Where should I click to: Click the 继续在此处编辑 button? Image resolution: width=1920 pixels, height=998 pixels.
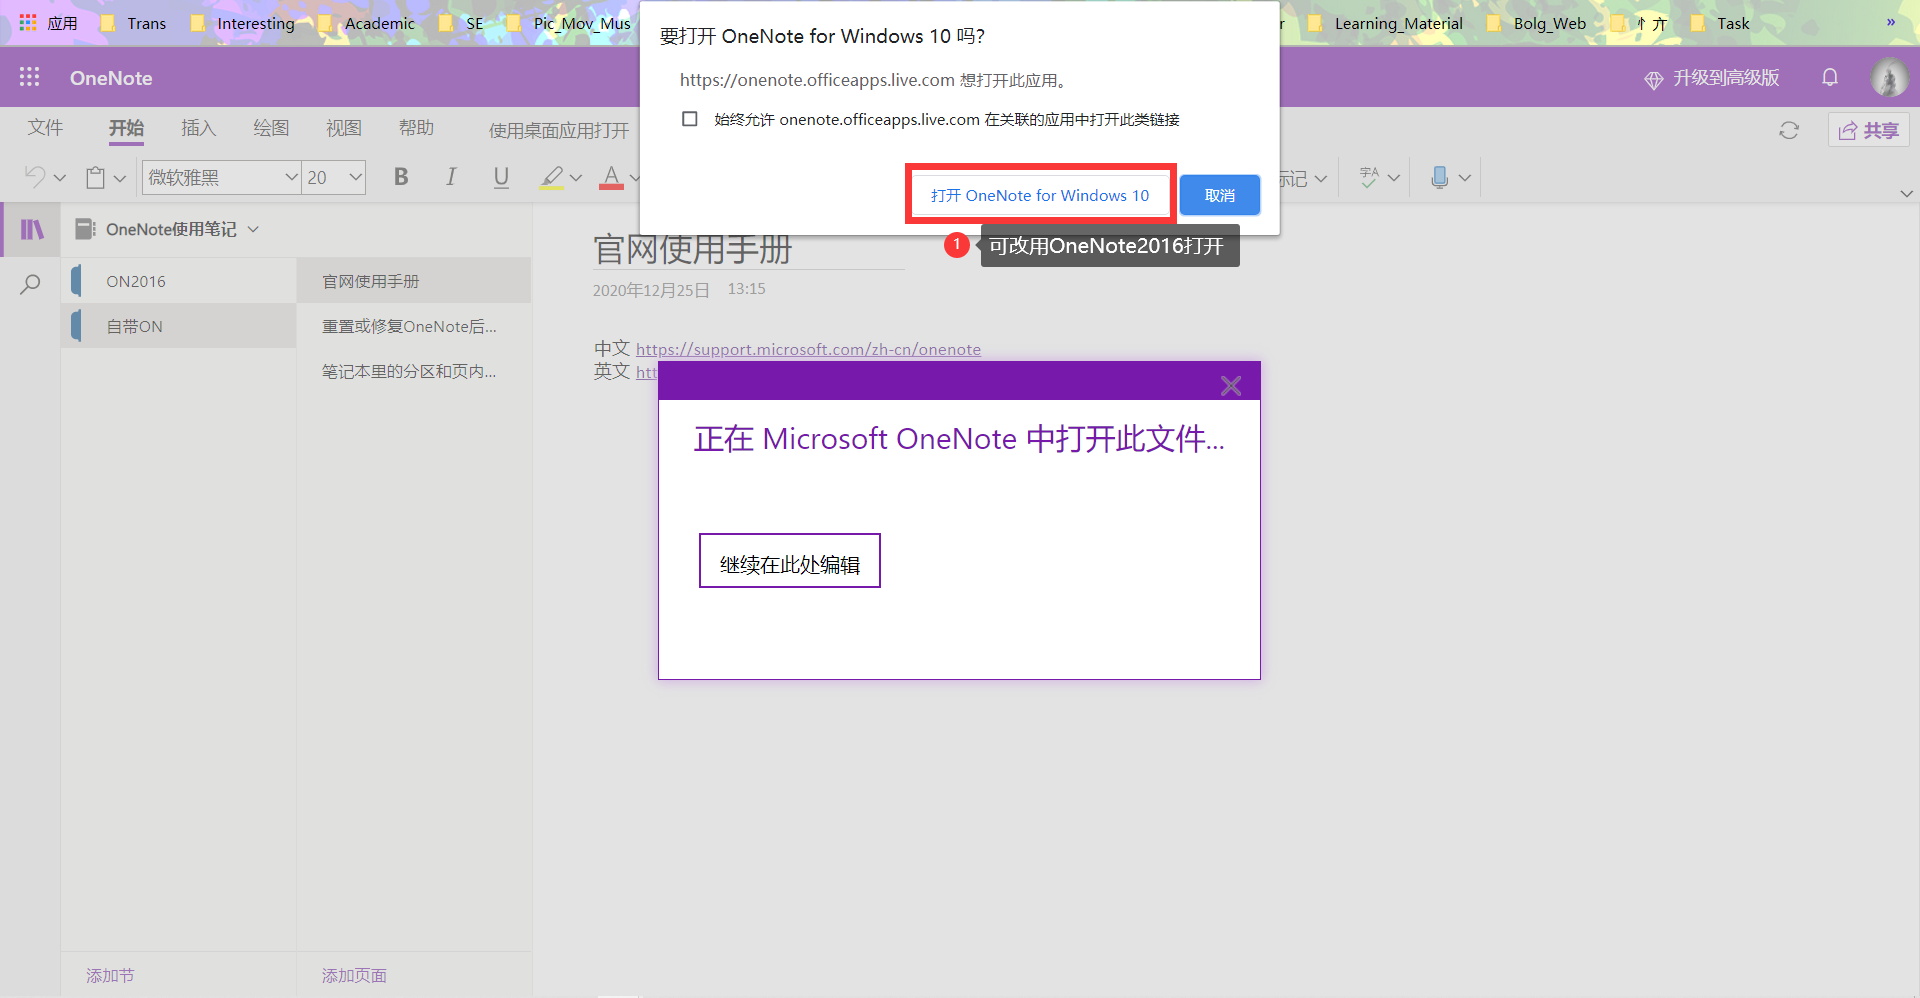(790, 561)
